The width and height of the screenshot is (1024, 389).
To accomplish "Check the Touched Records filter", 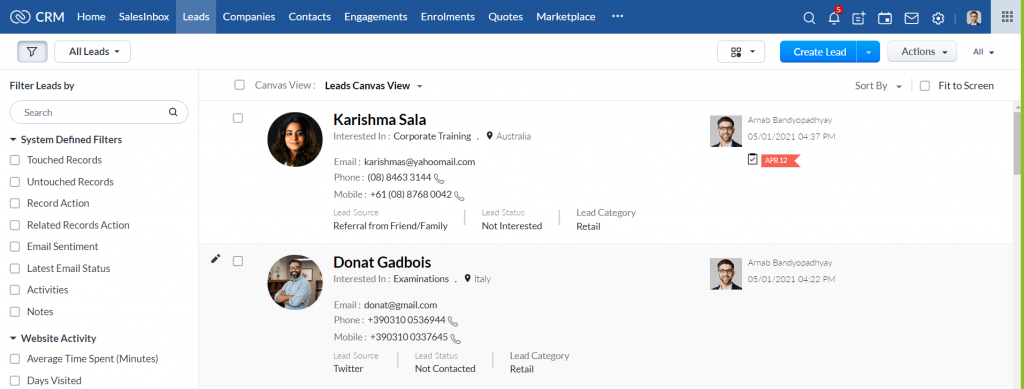I will click(15, 160).
